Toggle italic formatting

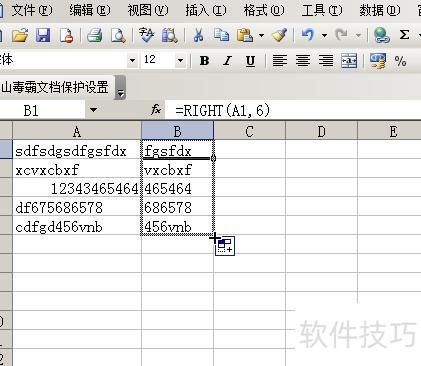[x=227, y=61]
